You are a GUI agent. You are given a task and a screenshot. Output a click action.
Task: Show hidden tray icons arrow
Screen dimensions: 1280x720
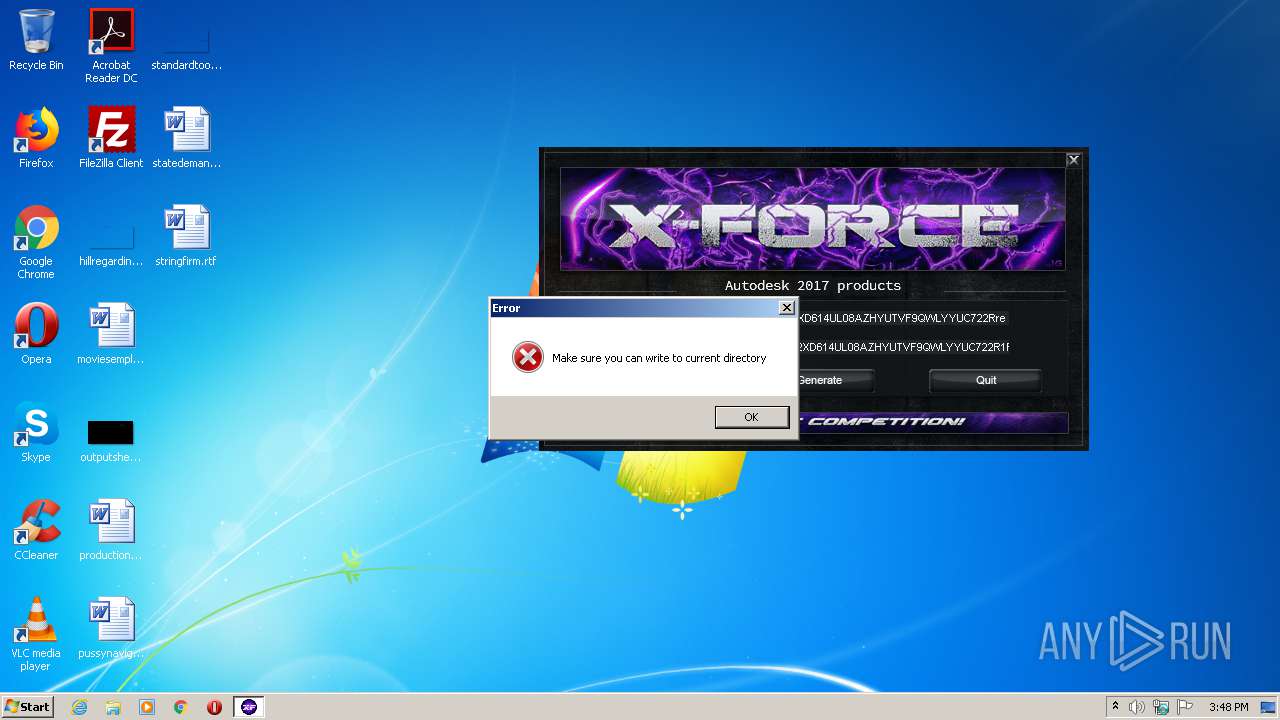(1115, 707)
